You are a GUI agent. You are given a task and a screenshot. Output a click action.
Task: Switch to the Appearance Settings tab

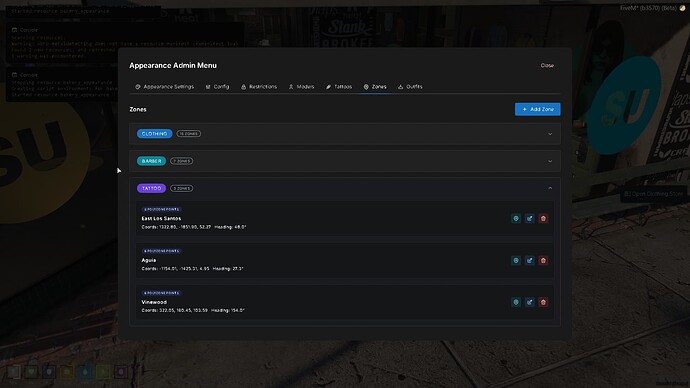click(164, 87)
